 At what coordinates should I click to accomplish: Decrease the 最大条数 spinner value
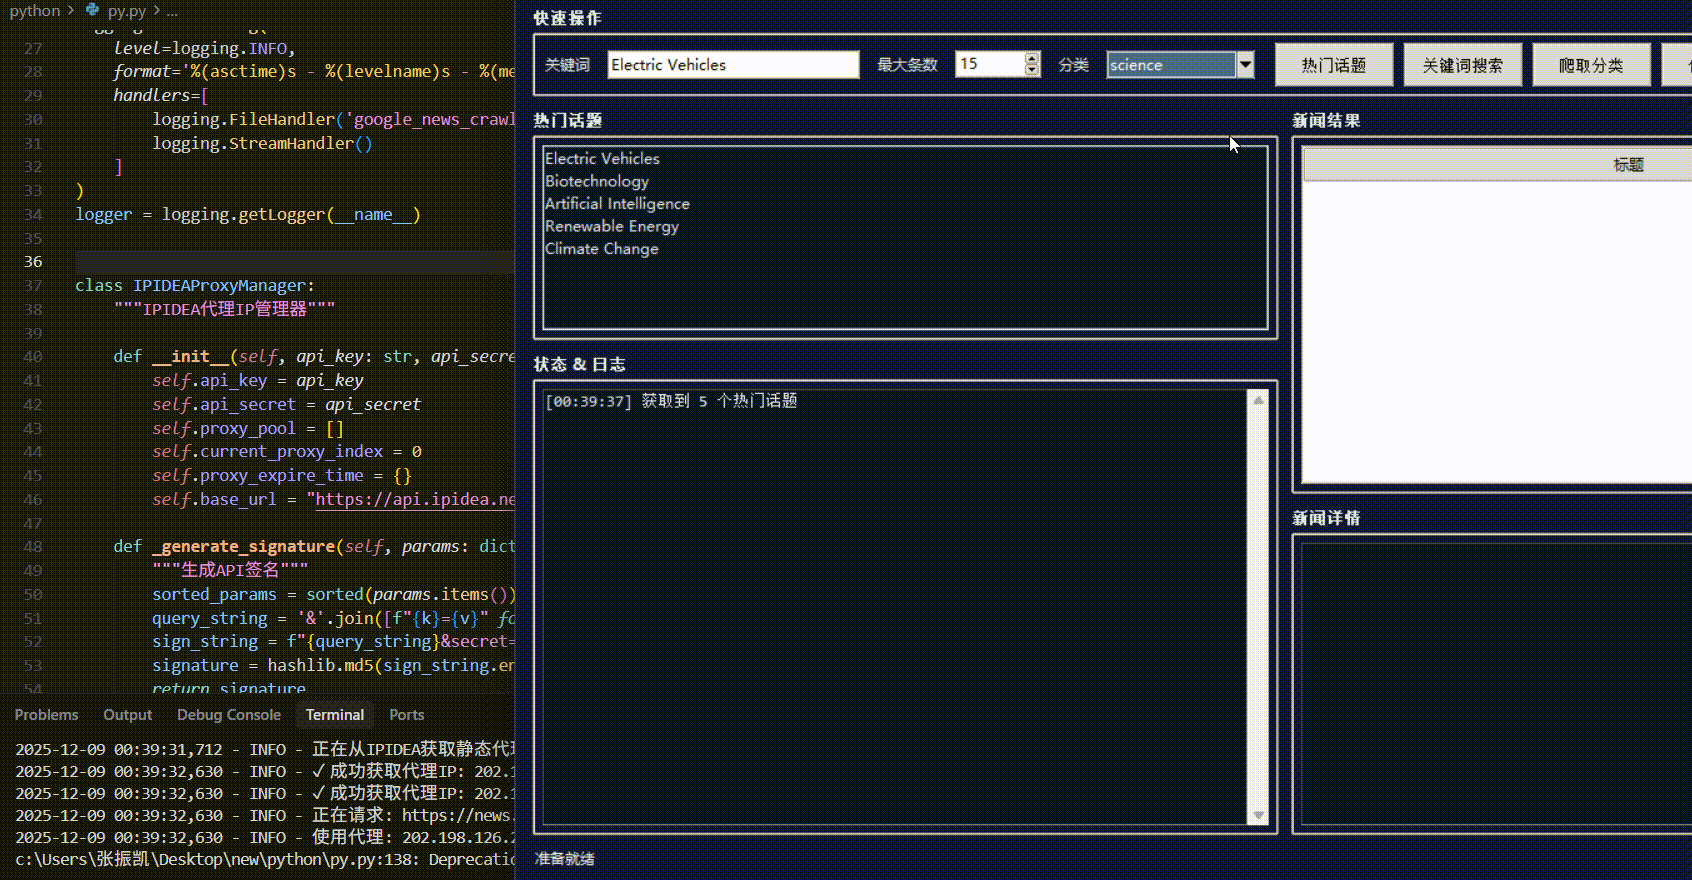pos(1032,70)
